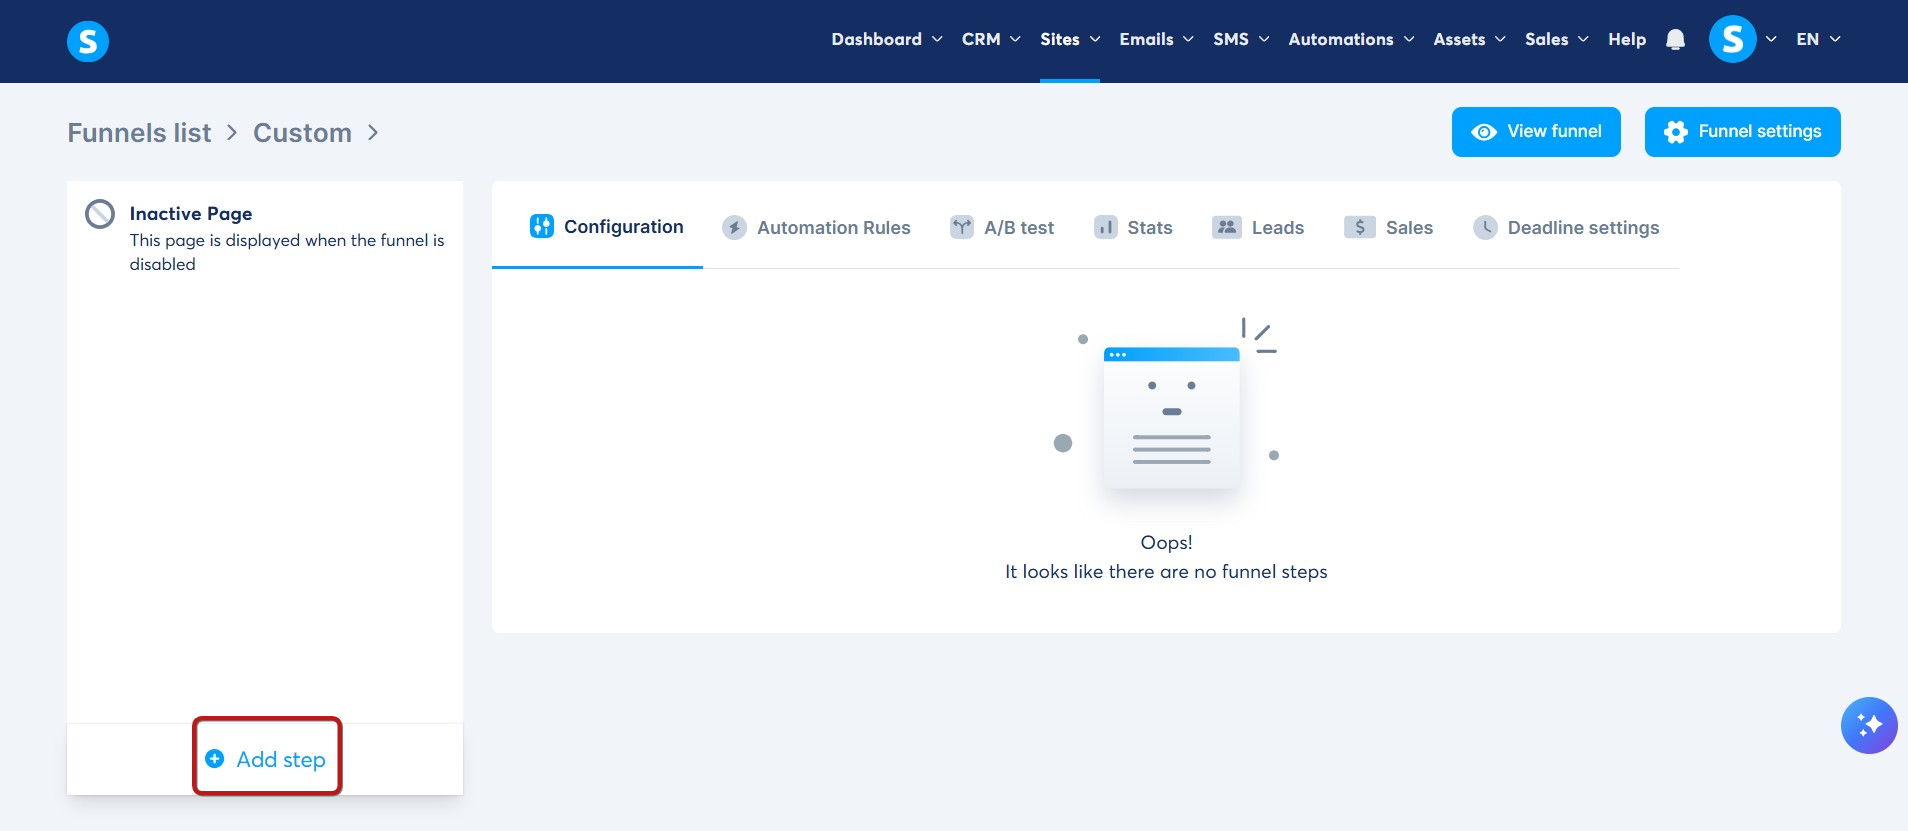Click Add step
This screenshot has width=1908, height=831.
point(267,759)
